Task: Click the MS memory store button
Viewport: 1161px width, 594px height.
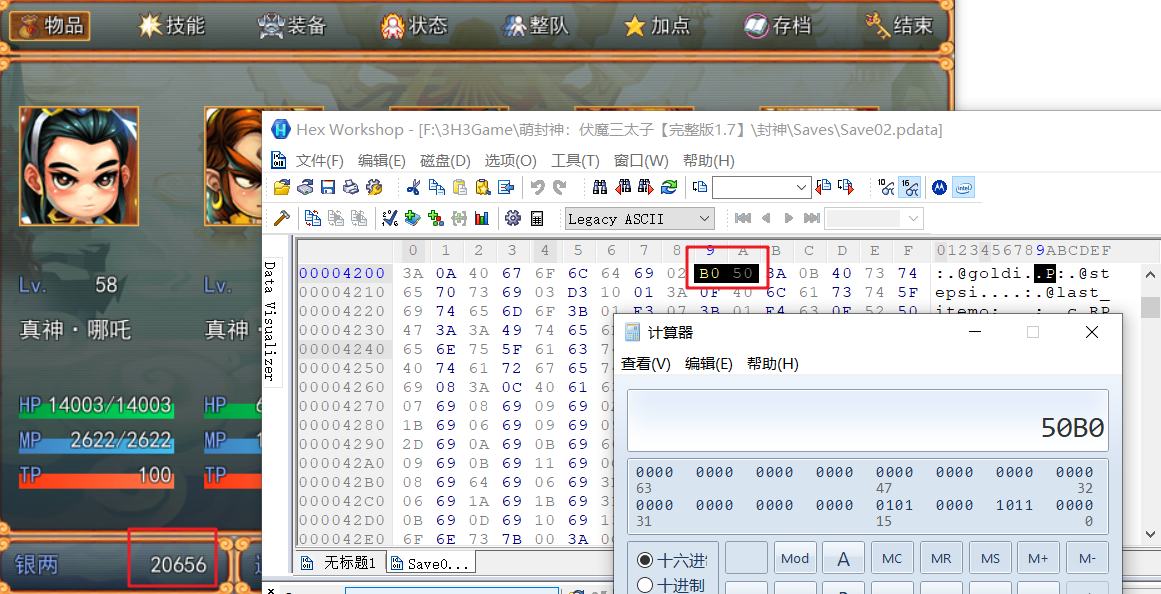Action: click(x=990, y=558)
